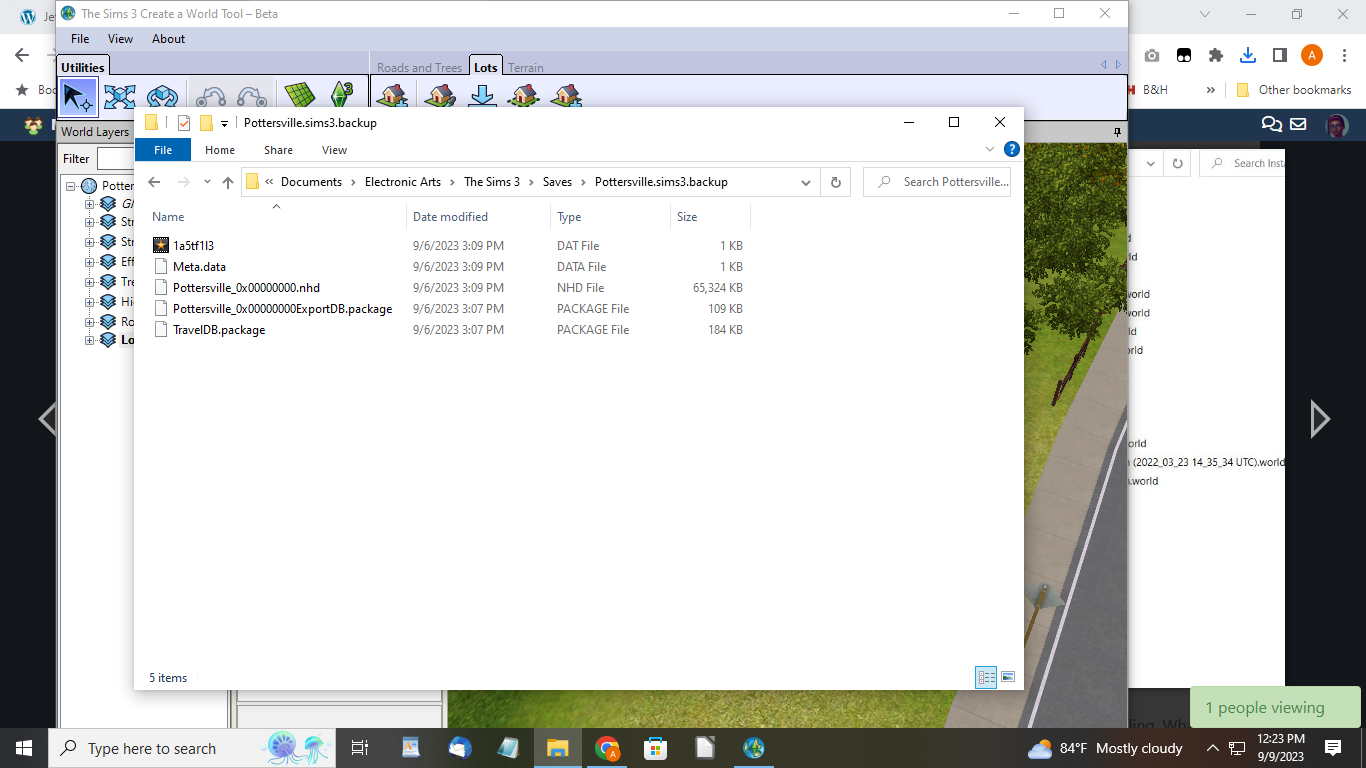1366x768 pixels.
Task: Click the refresh button beside the address bar
Action: [836, 182]
